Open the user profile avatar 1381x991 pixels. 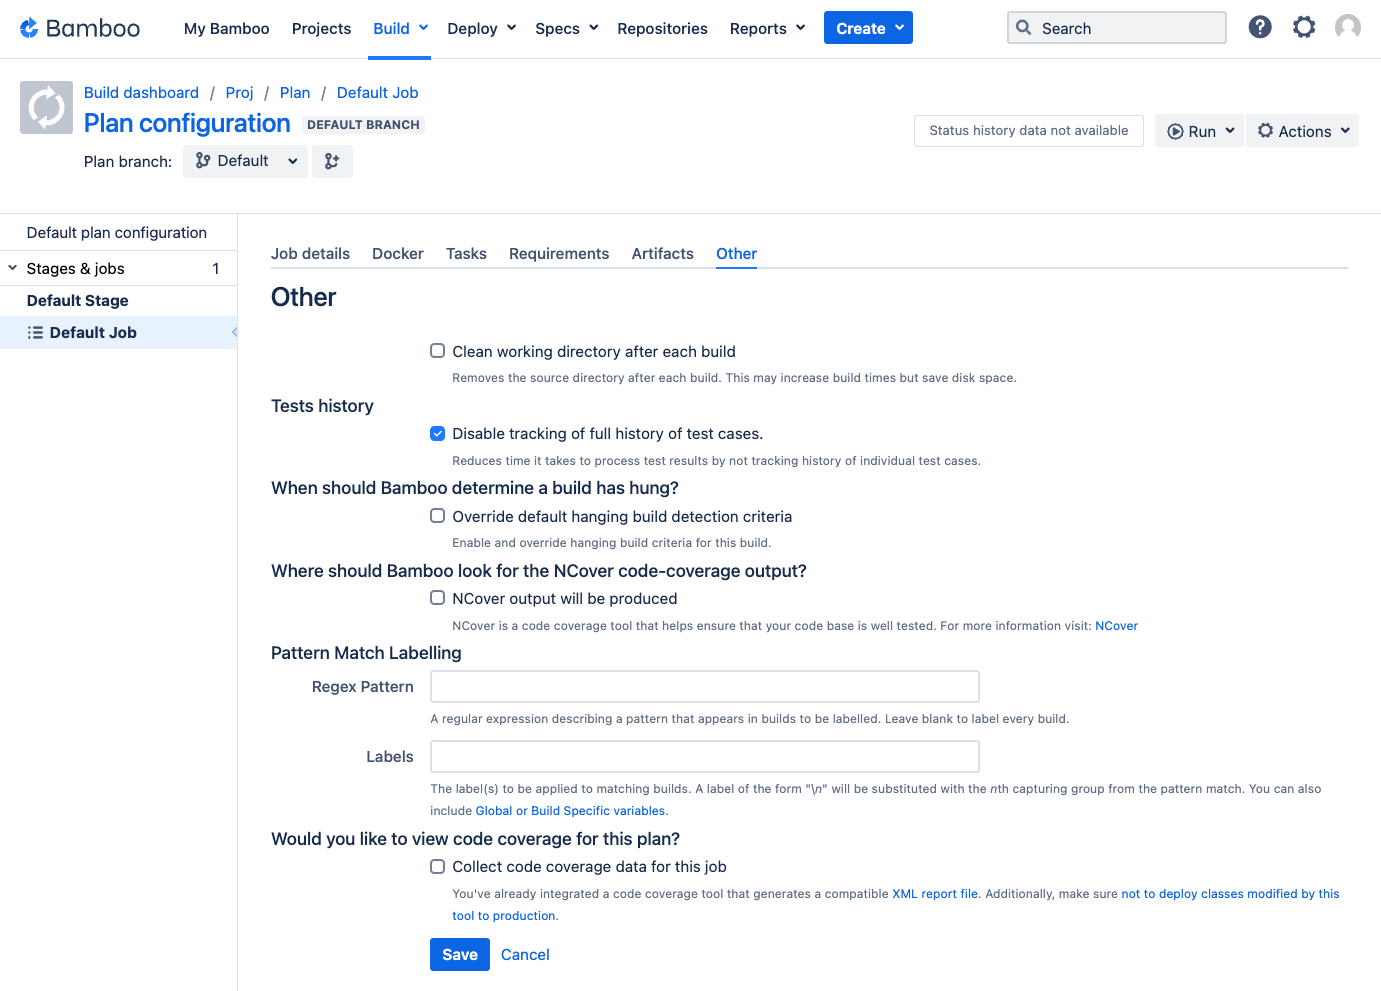[x=1348, y=27]
